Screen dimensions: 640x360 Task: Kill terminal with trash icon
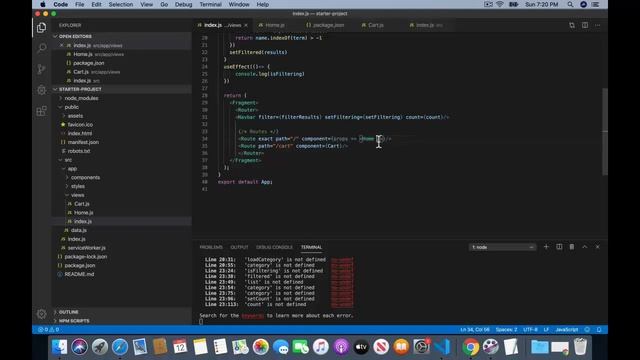572,247
